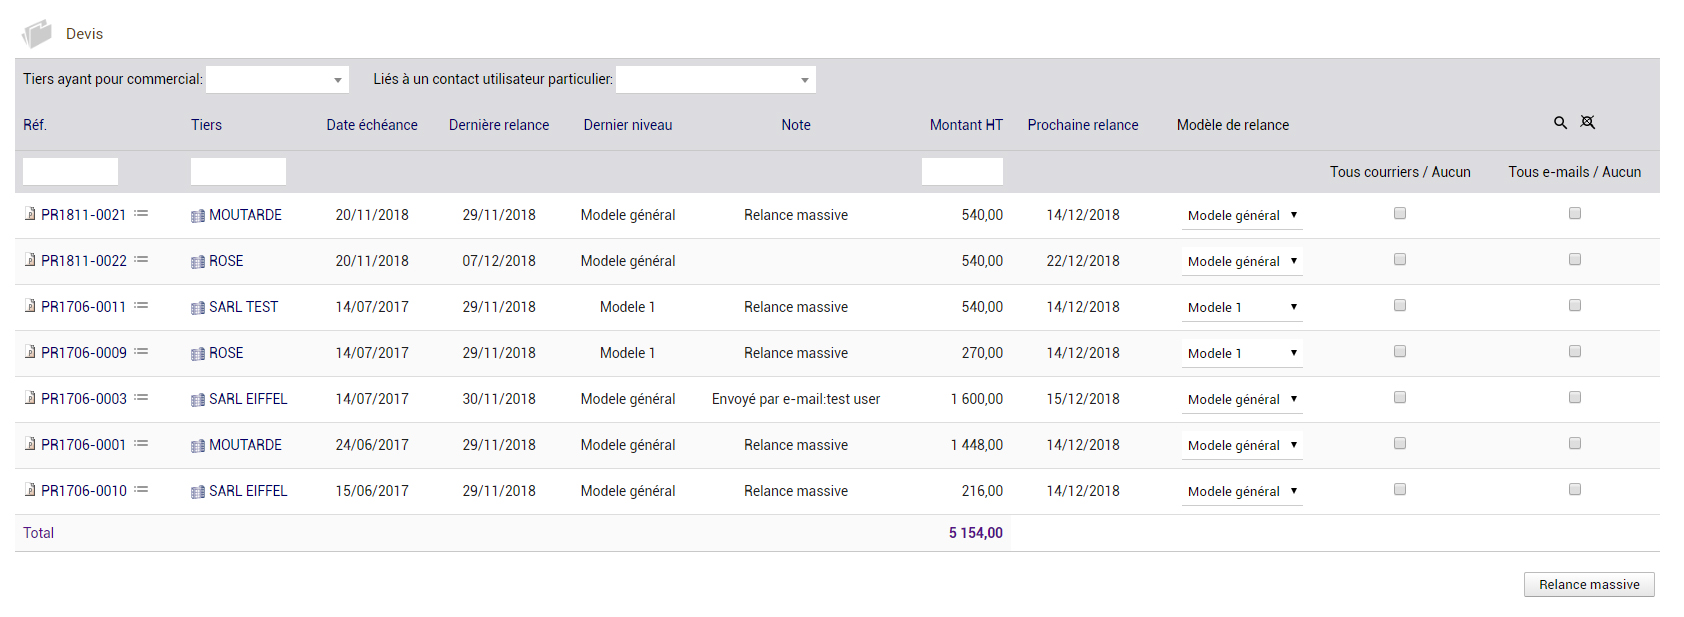Focus the Tiers filter input field
Screen dimensions: 1684x617
coord(238,171)
